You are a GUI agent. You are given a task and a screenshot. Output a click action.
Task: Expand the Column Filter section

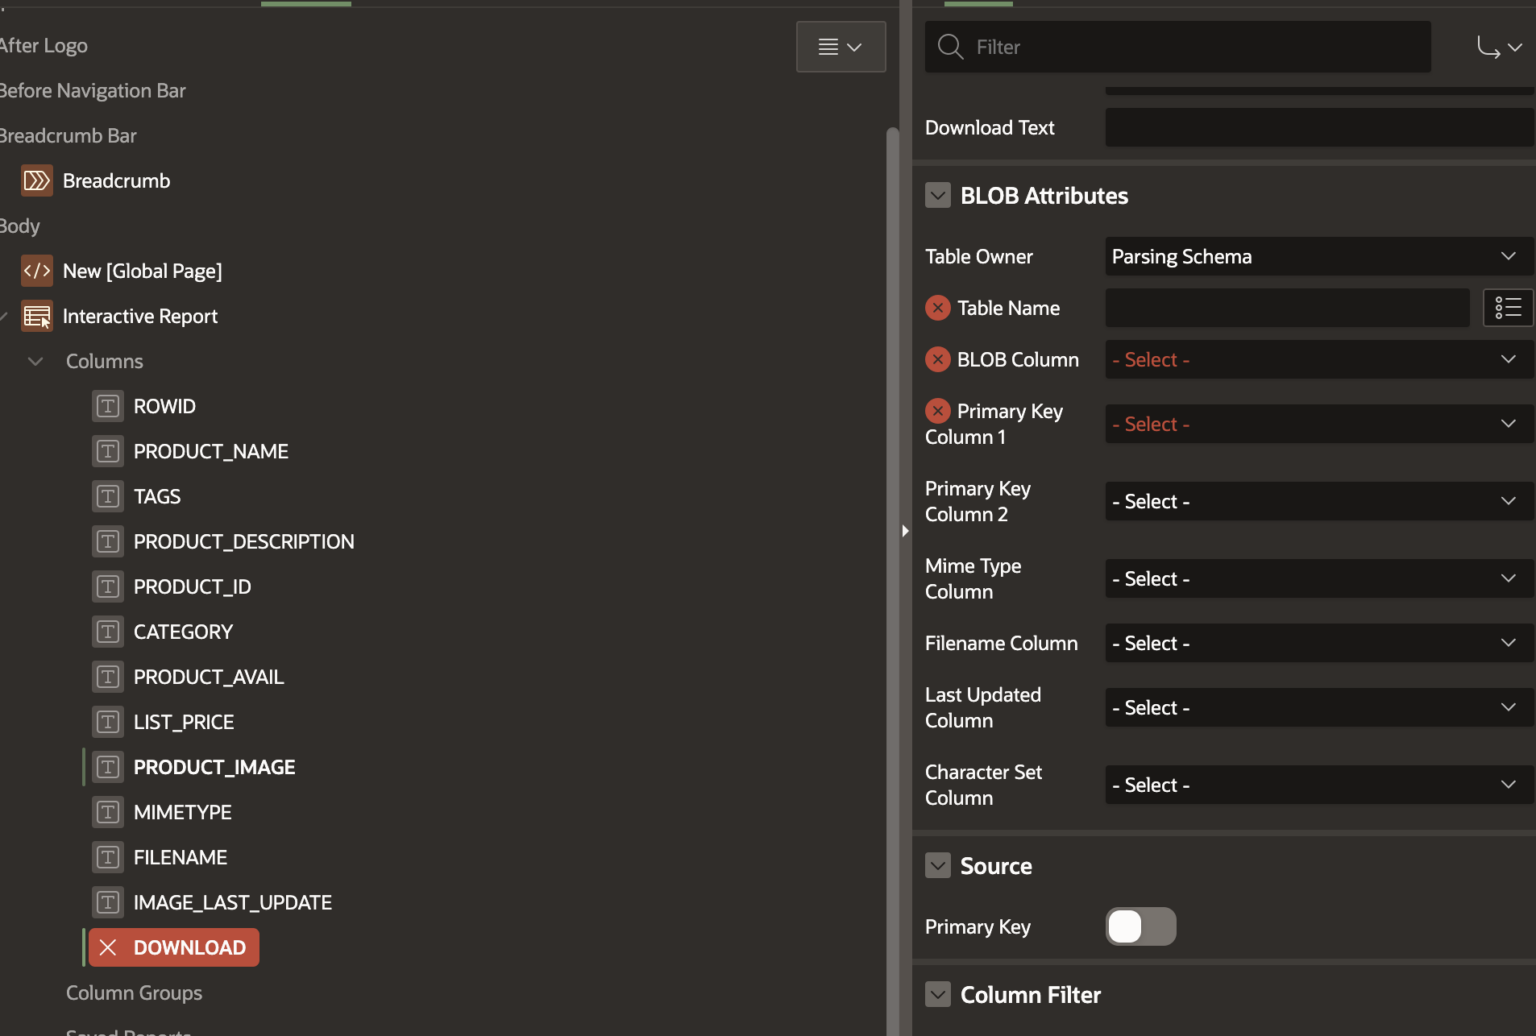[938, 994]
